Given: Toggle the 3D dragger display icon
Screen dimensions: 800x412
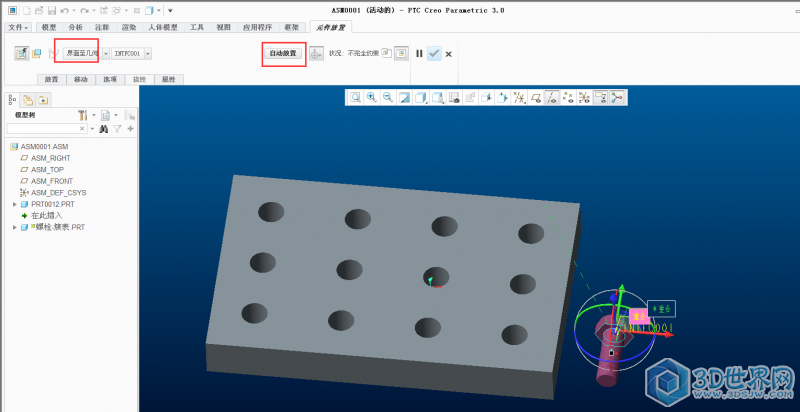Looking at the screenshot, I should tap(316, 54).
